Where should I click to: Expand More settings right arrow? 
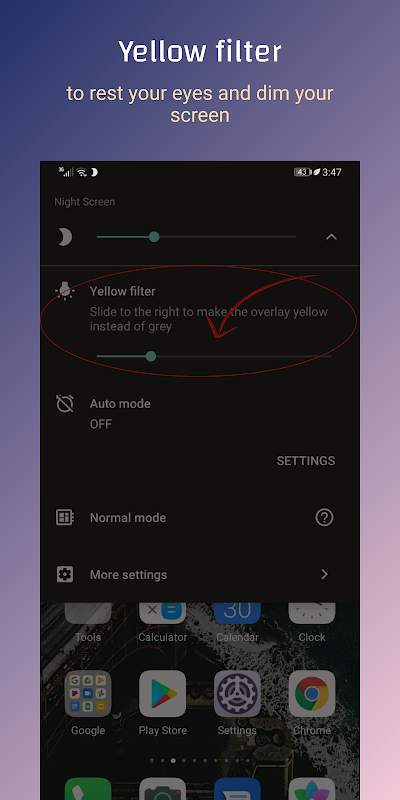coord(324,574)
